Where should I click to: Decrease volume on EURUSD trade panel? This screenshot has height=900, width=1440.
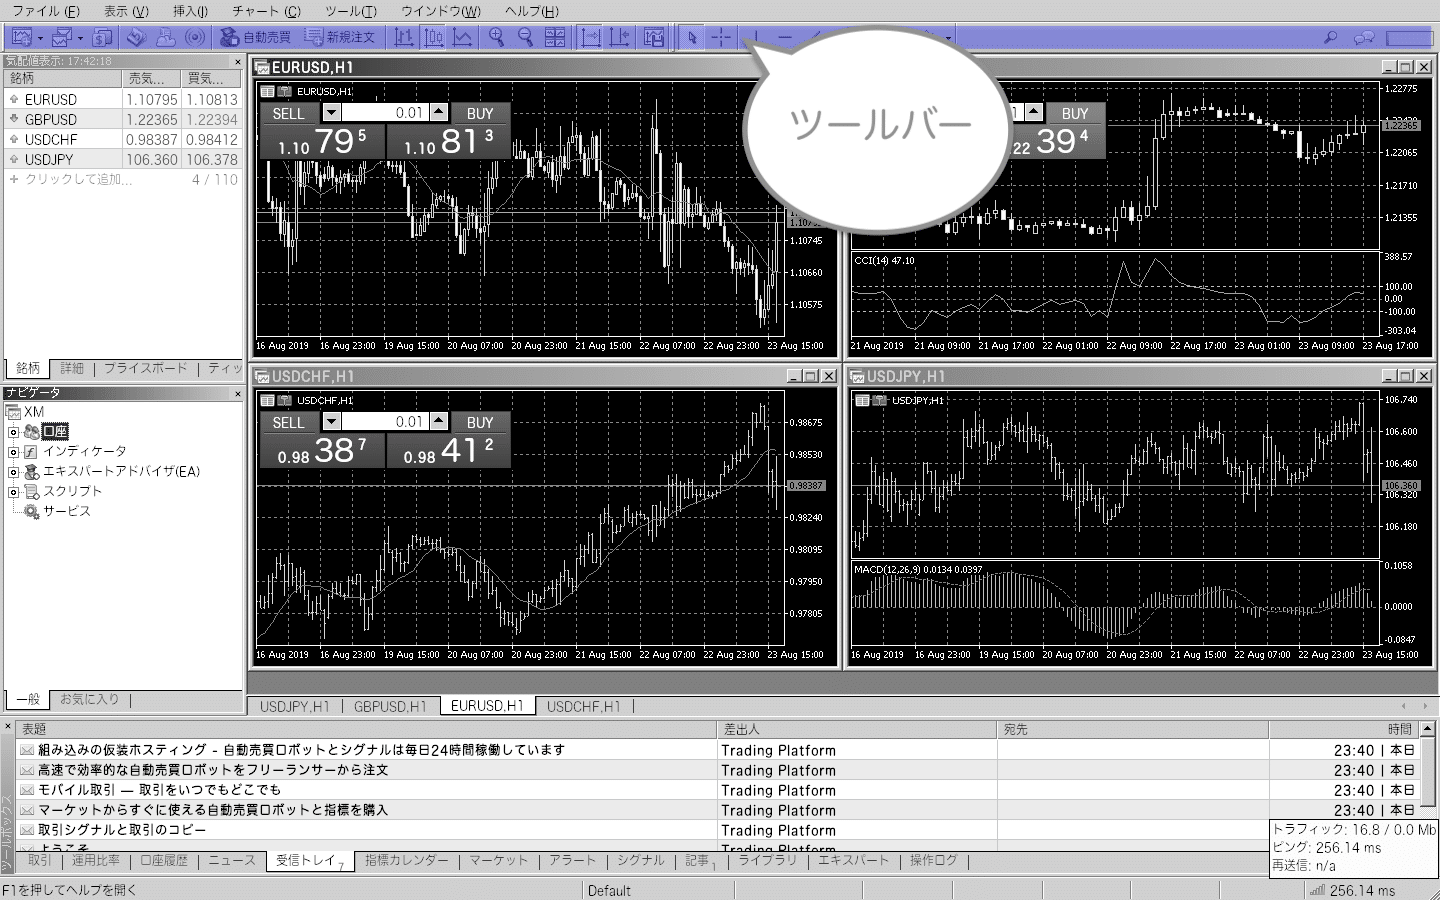[331, 113]
